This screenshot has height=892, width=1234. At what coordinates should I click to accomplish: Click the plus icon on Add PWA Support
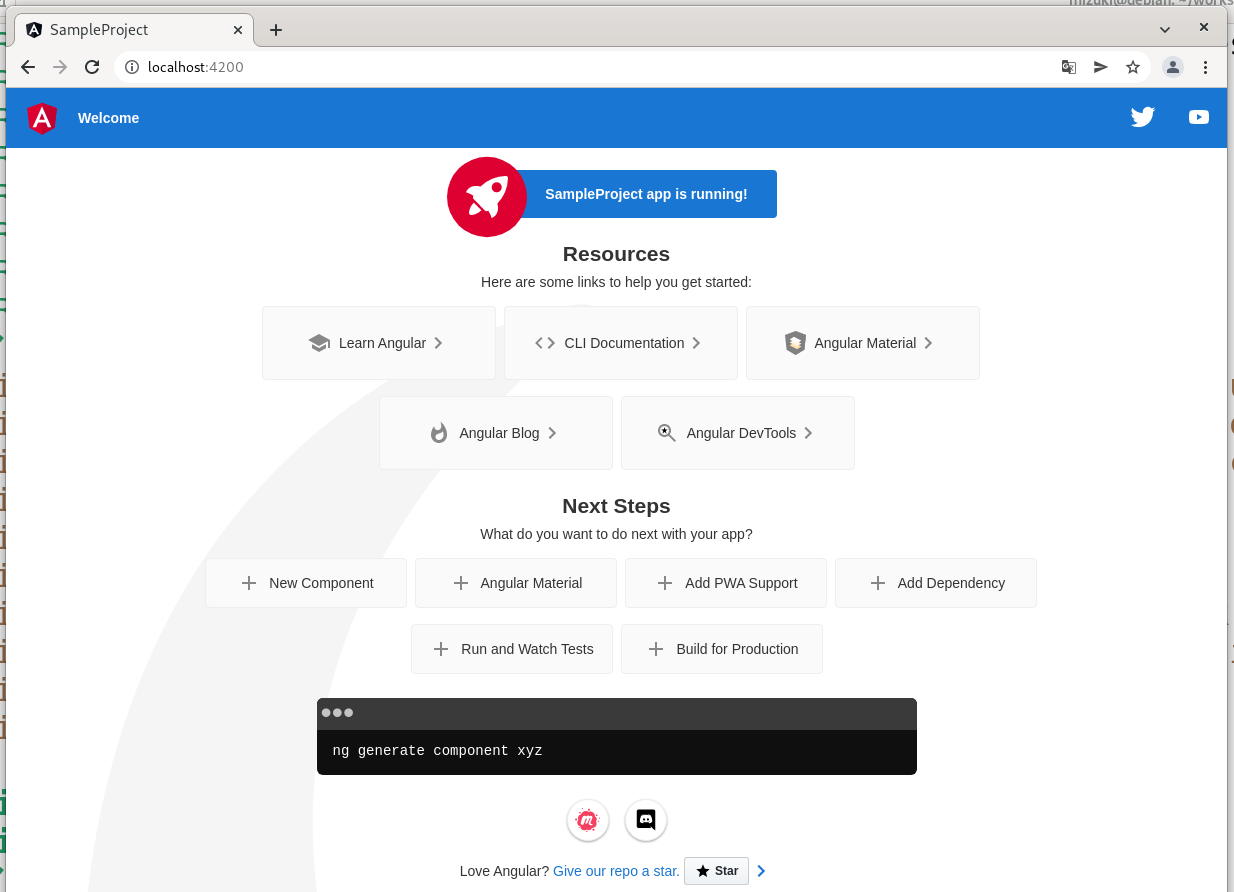click(x=665, y=583)
